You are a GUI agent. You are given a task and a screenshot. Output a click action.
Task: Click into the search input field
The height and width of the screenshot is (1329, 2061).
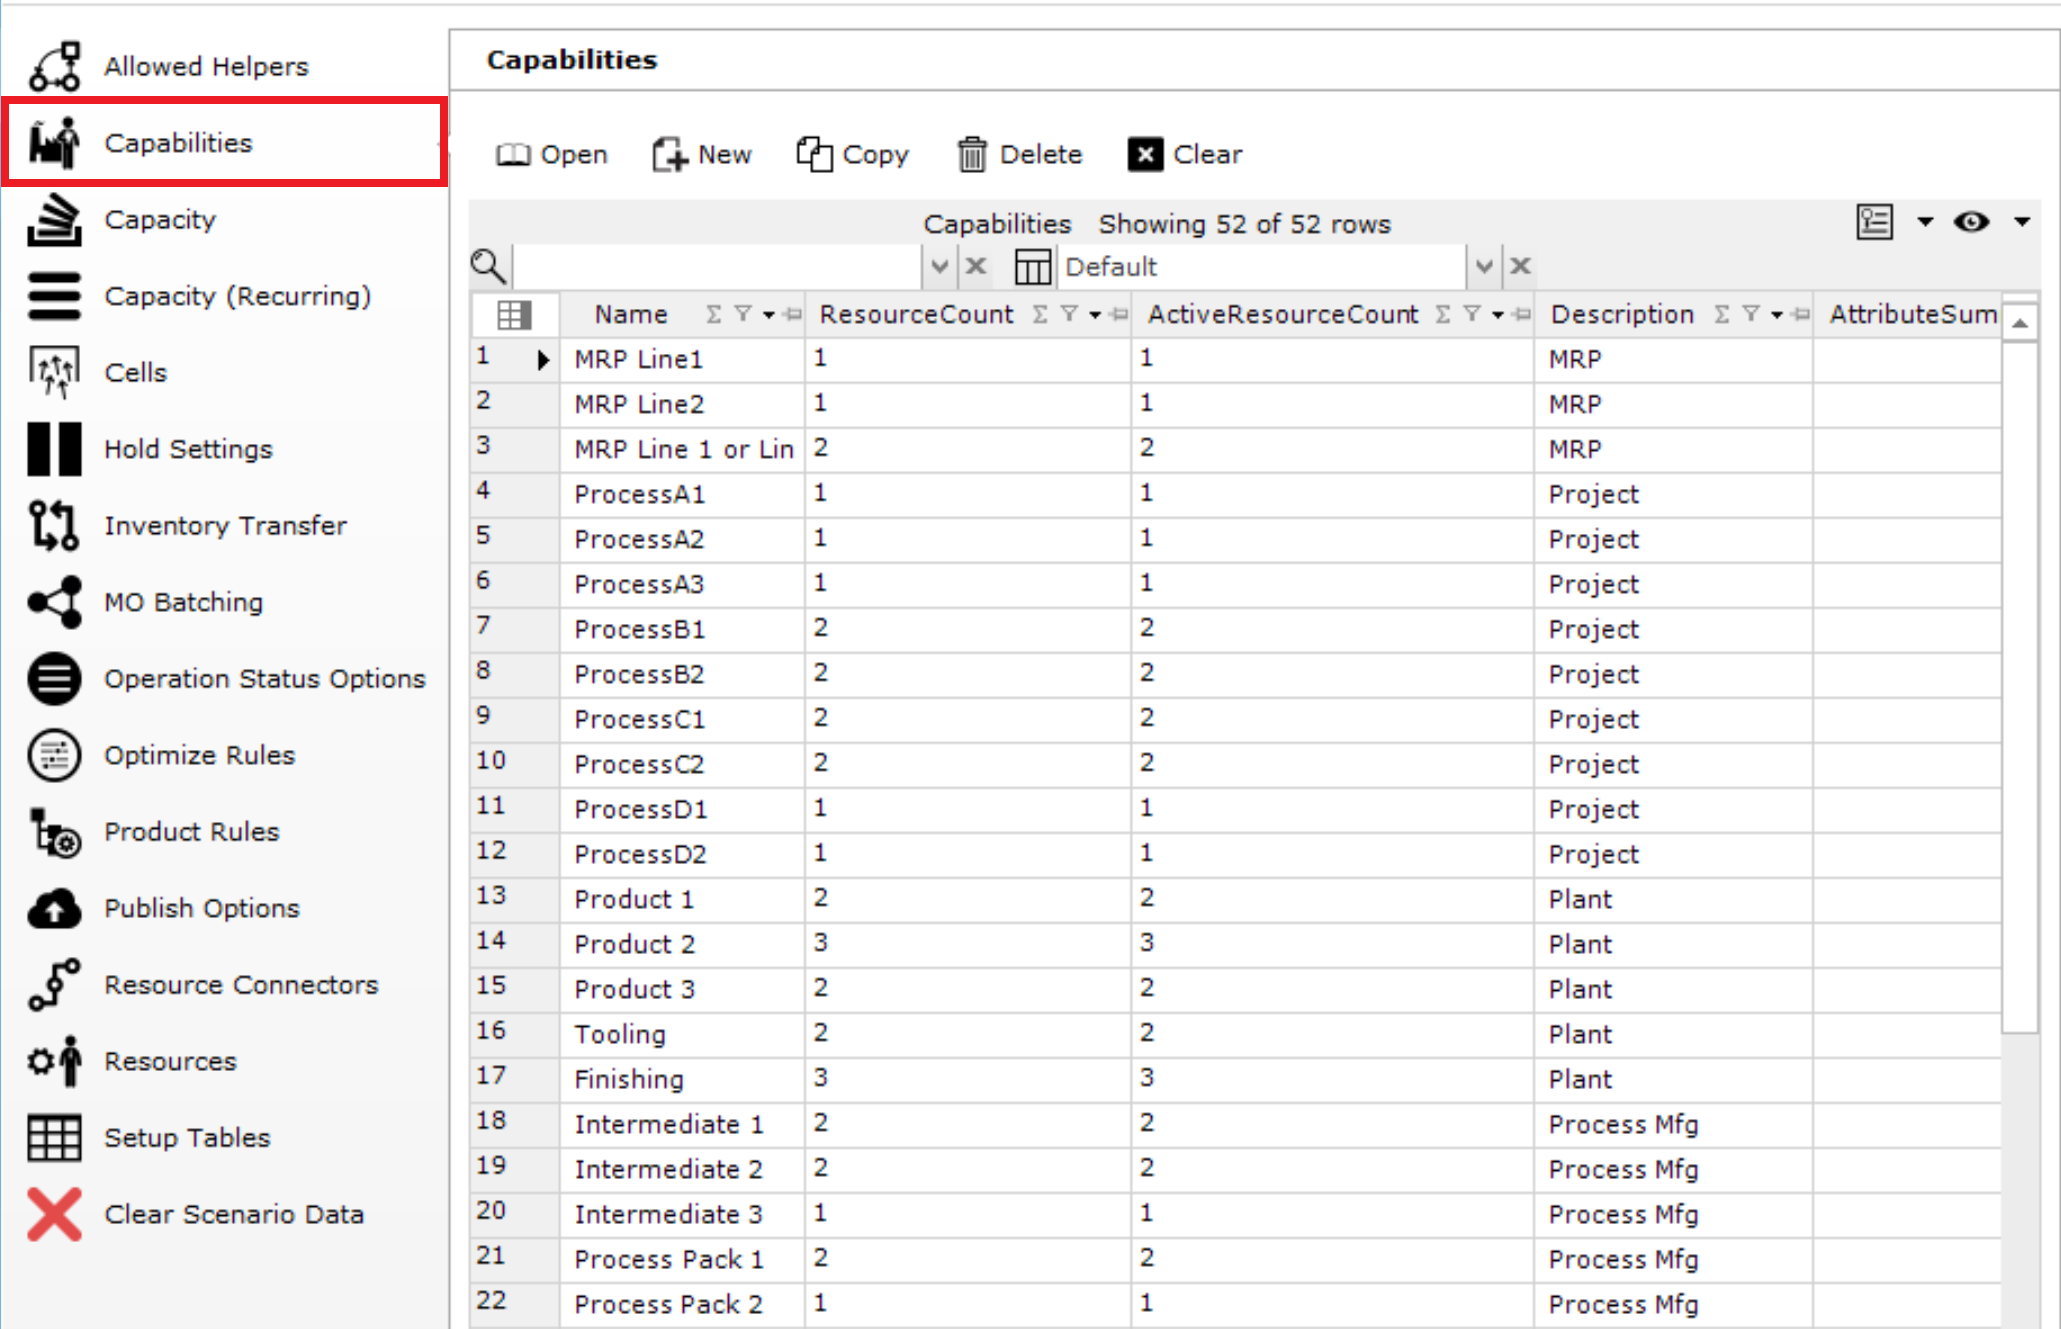click(x=717, y=267)
